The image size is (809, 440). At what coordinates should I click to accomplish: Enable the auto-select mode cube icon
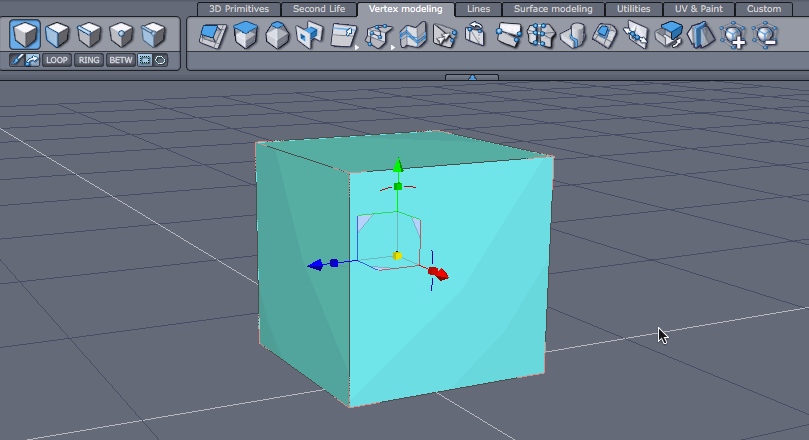pos(153,35)
